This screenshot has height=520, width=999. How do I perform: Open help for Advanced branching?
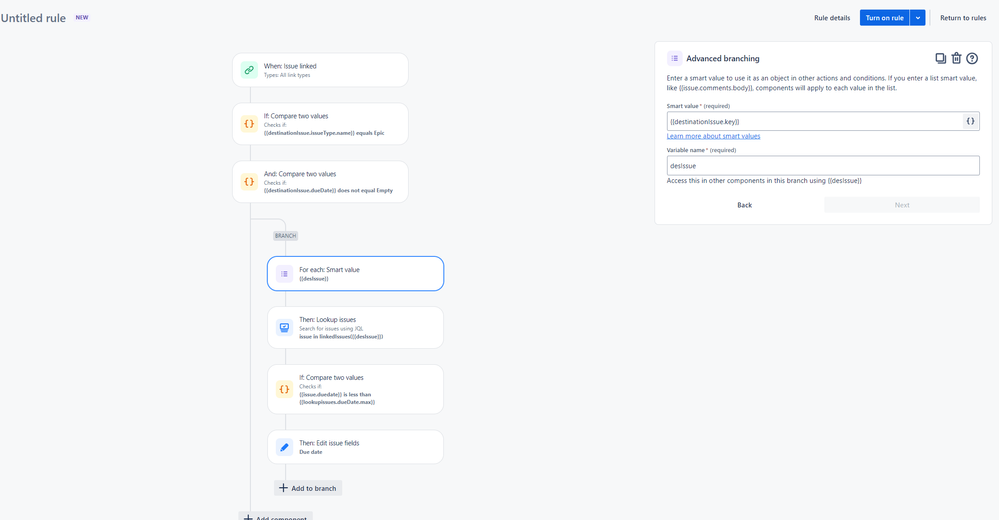point(972,58)
